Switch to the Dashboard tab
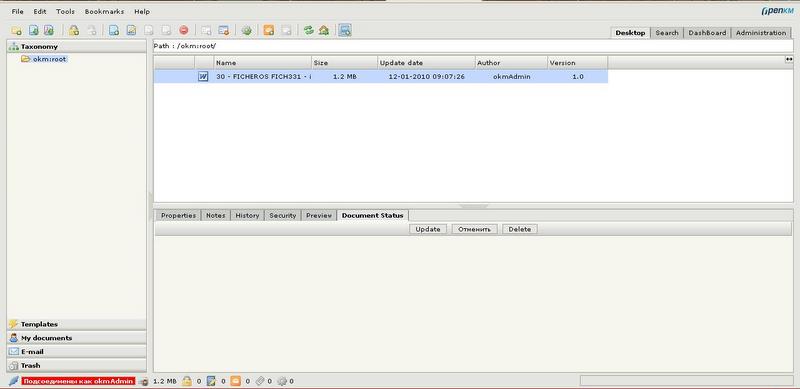 pos(707,33)
